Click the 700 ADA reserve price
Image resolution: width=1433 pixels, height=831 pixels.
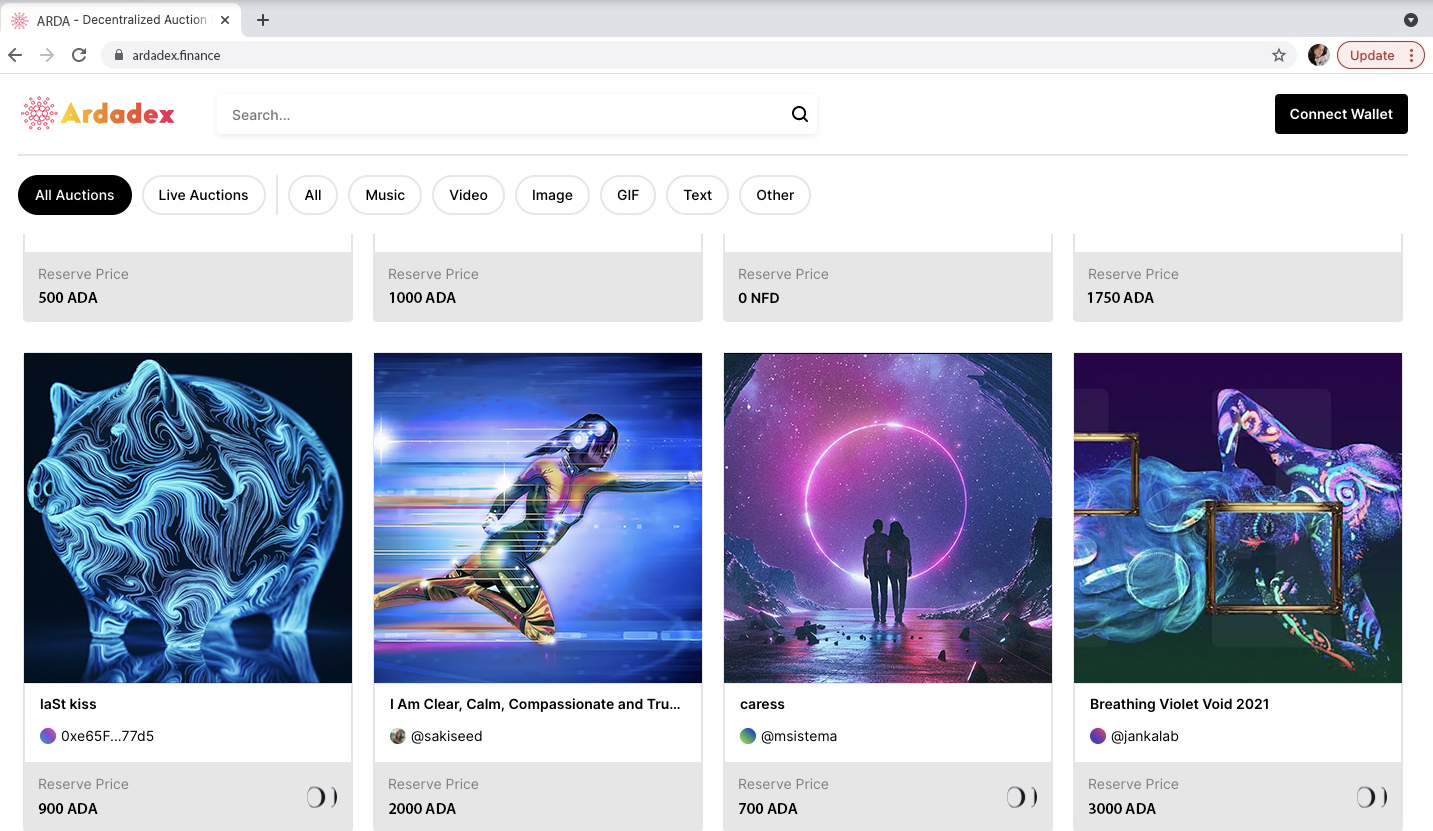click(x=768, y=808)
